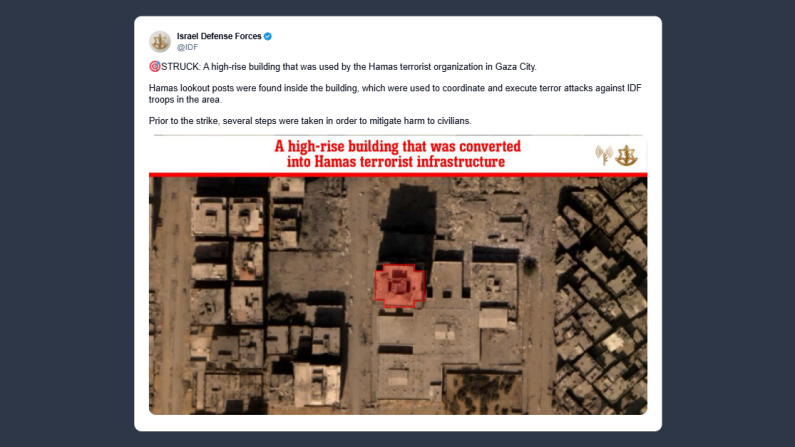Click the vertical road on image left edge

171,296
